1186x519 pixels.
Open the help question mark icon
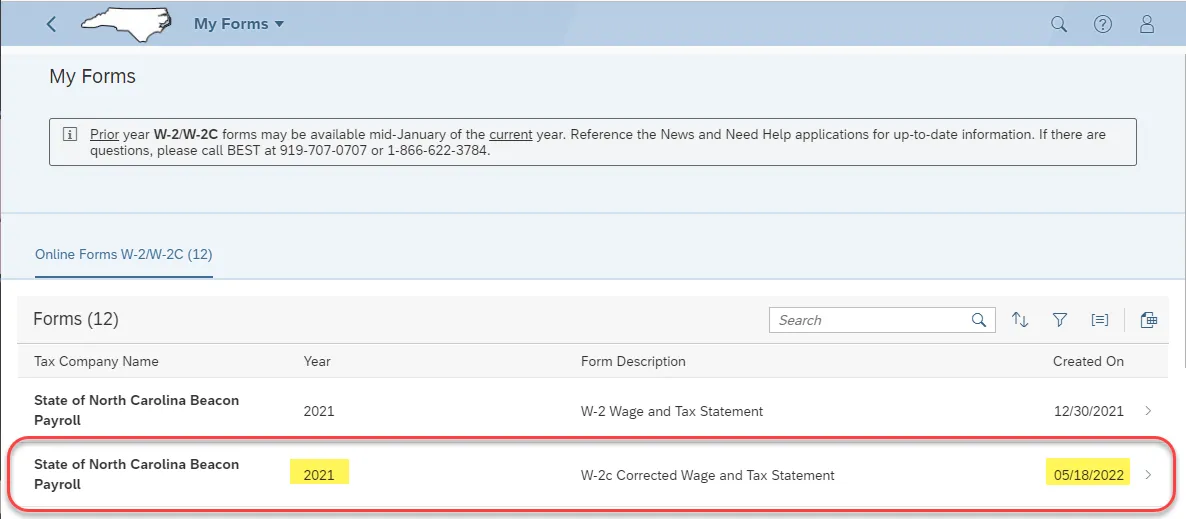coord(1103,24)
